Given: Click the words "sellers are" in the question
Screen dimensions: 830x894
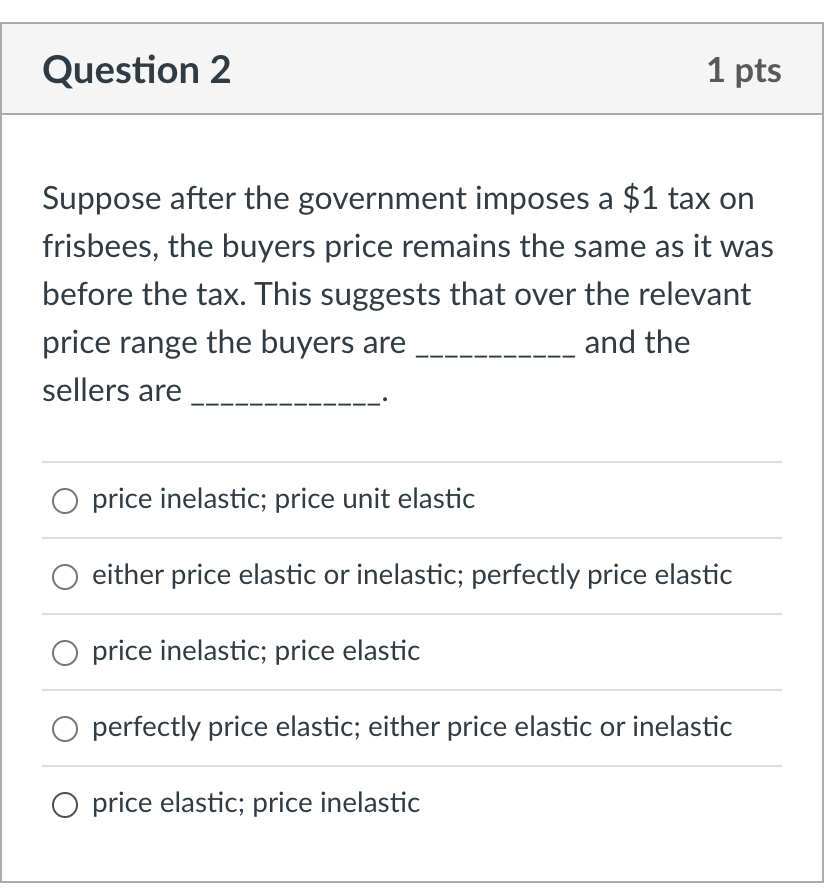Looking at the screenshot, I should click(x=112, y=390).
